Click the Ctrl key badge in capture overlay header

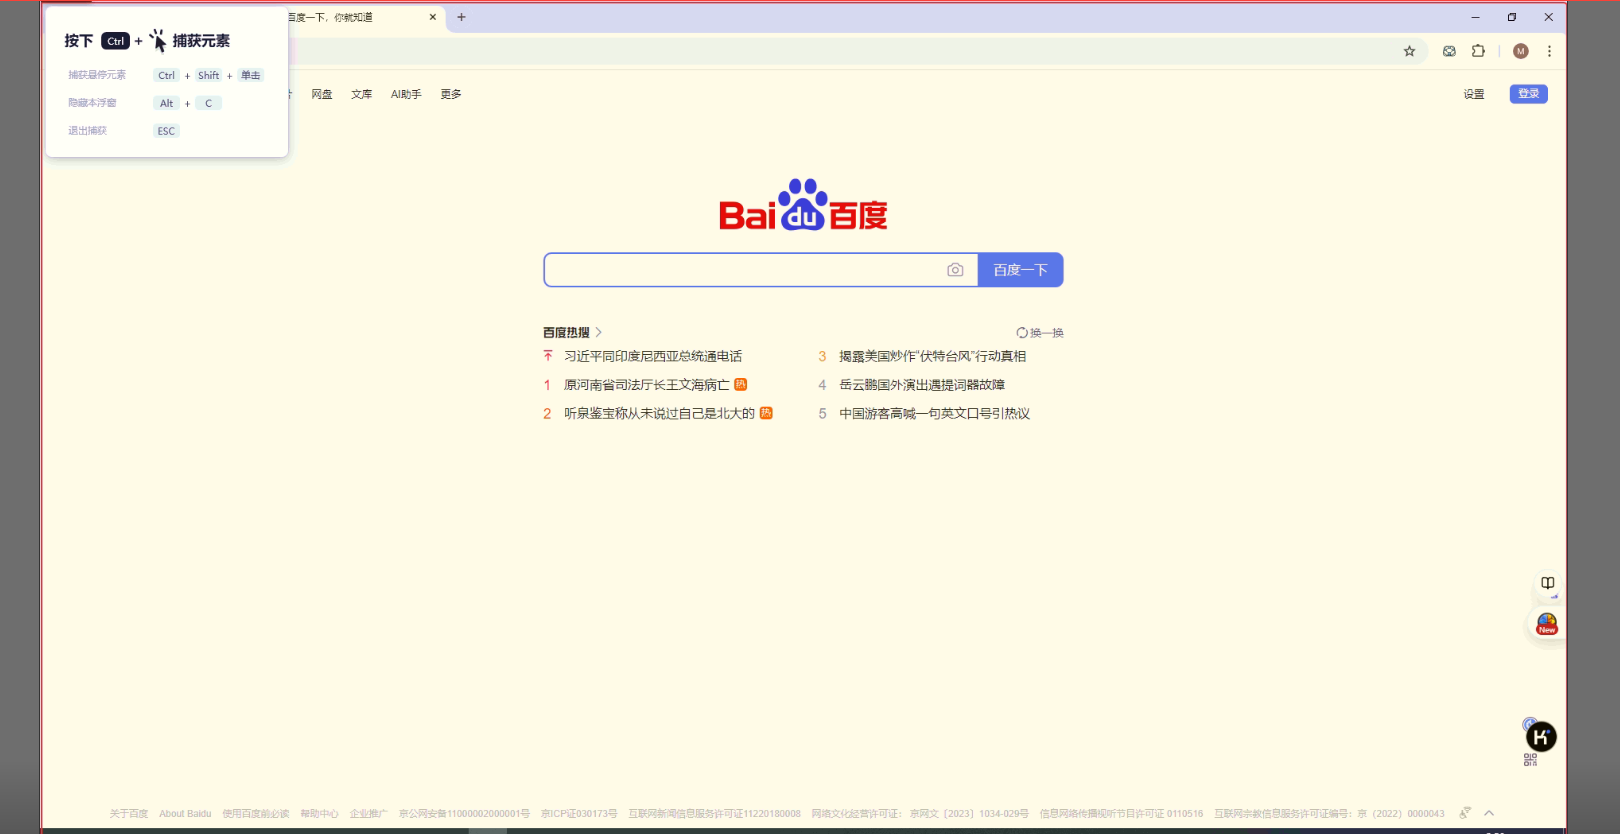pyautogui.click(x=116, y=41)
